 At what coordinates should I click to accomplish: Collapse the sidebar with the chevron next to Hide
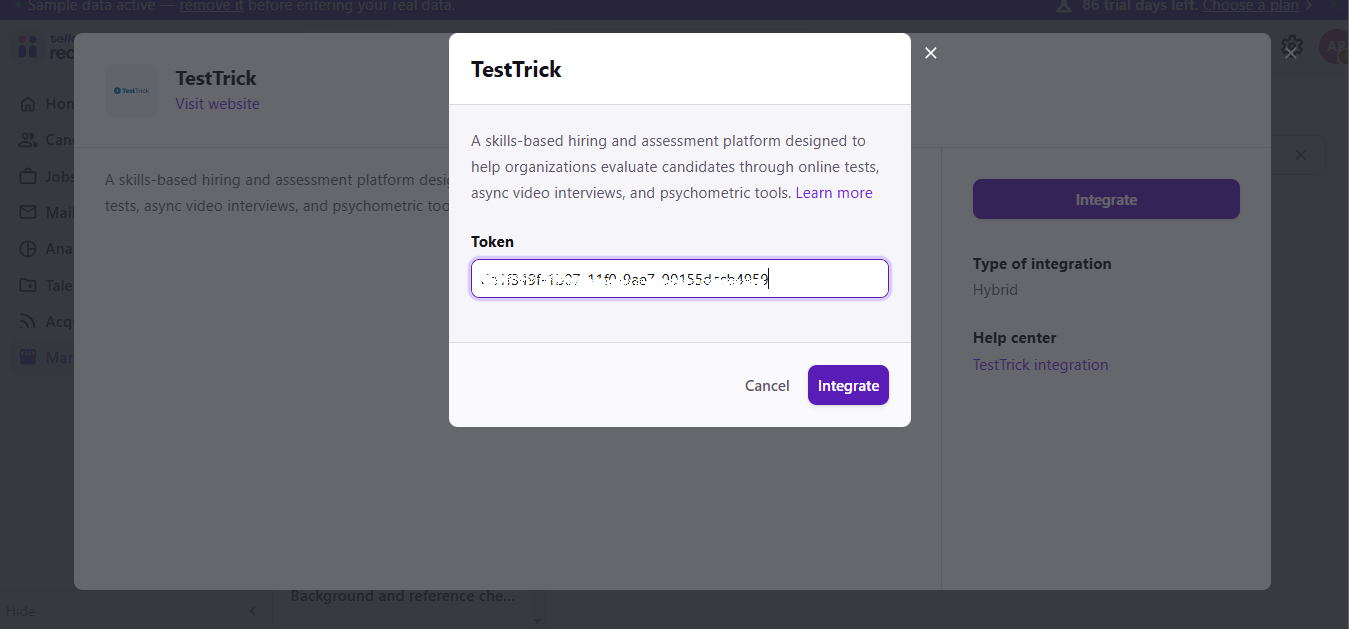[x=253, y=611]
